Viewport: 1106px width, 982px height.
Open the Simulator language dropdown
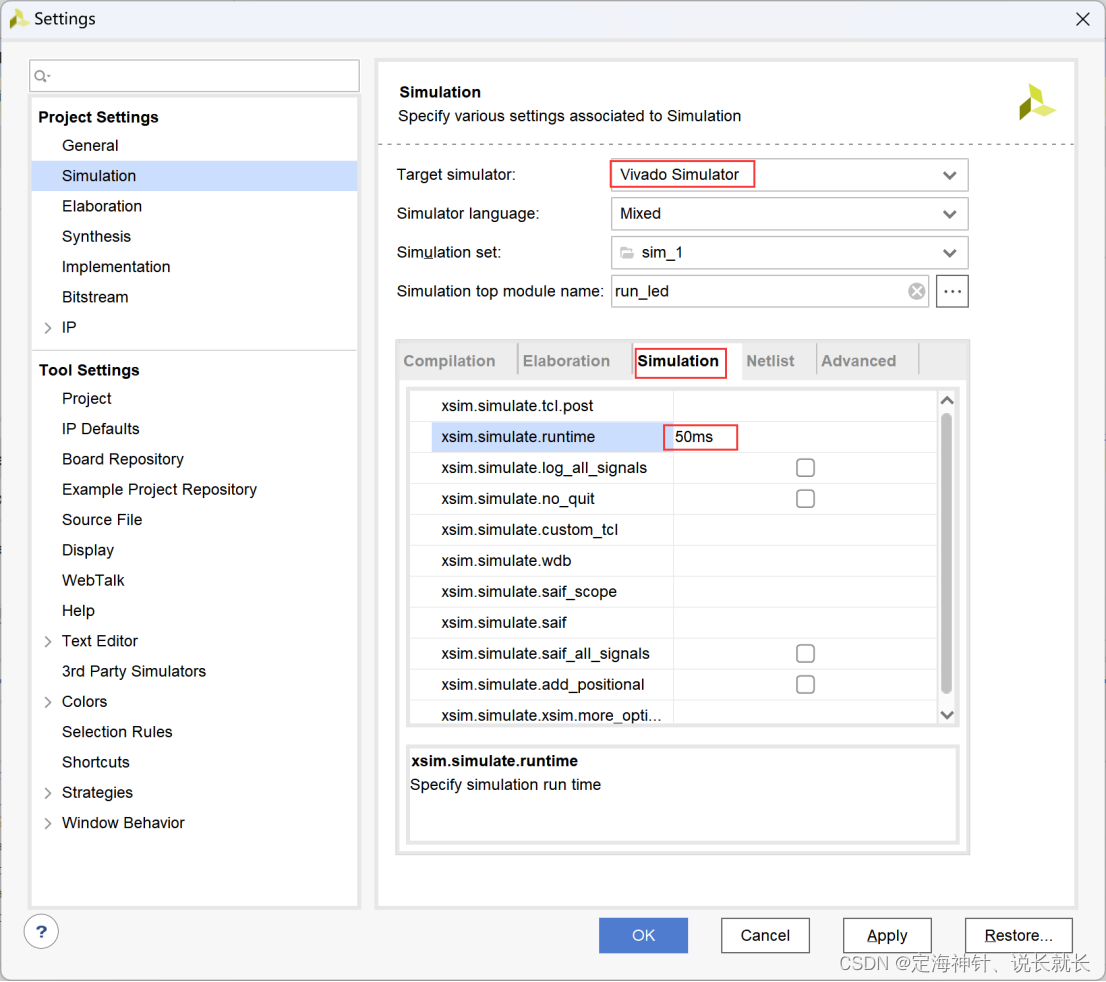pyautogui.click(x=789, y=214)
